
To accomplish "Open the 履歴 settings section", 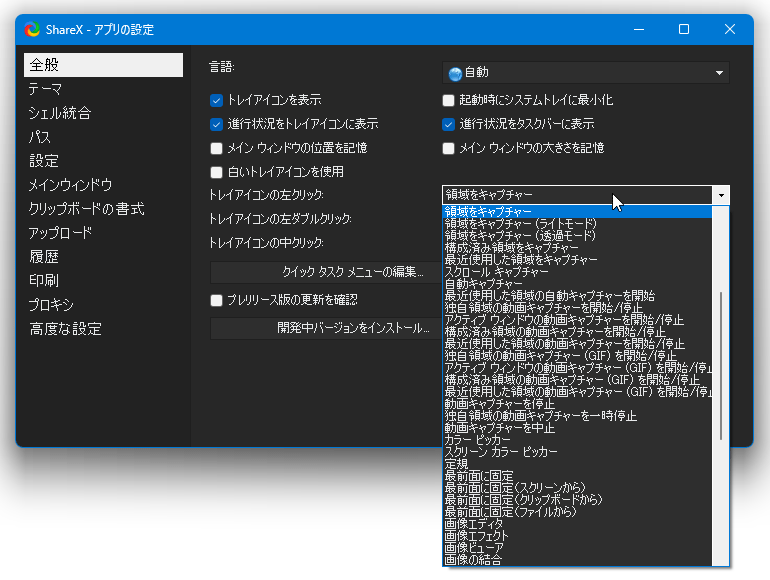I will pos(44,256).
